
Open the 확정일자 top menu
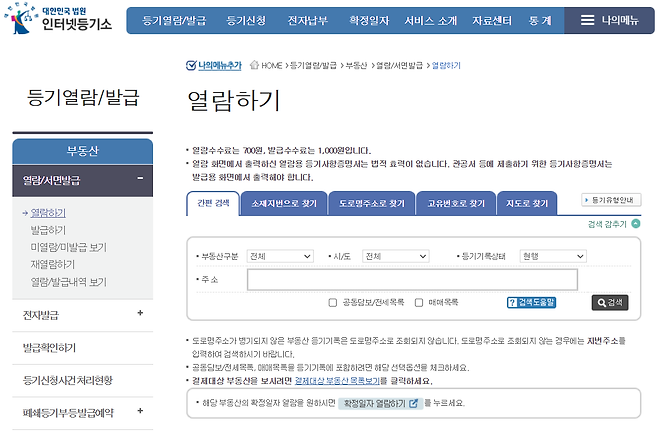(x=369, y=21)
